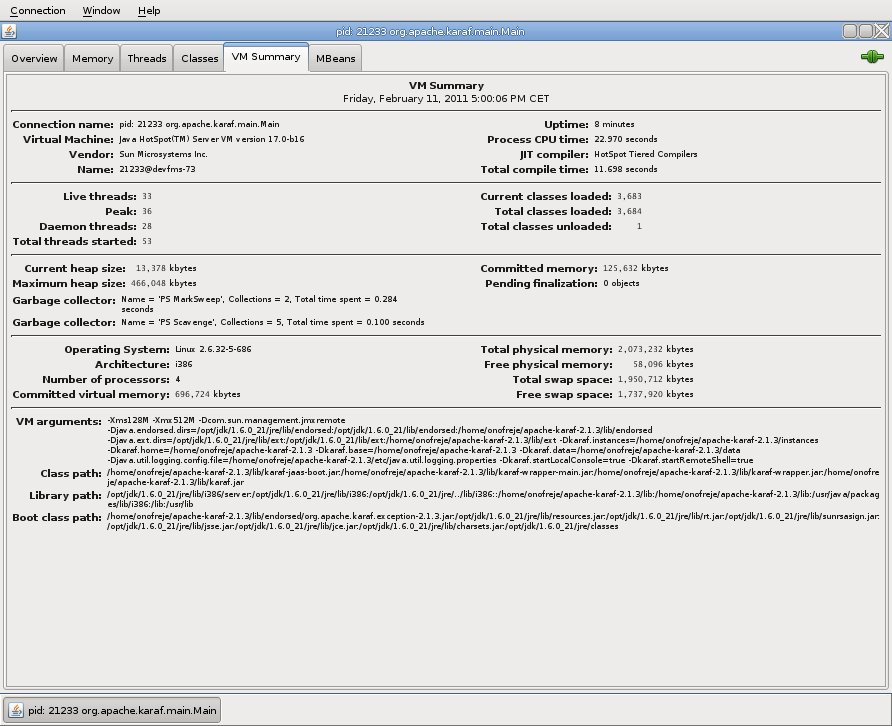Minimize the internal pid 21233 frame

pyautogui.click(x=850, y=31)
